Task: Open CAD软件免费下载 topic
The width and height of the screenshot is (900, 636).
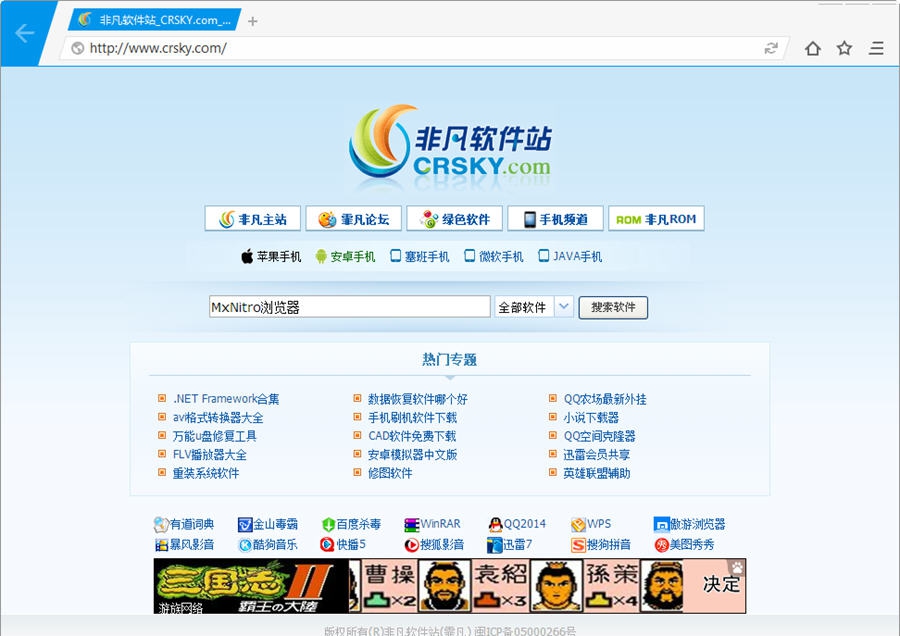Action: click(x=412, y=436)
